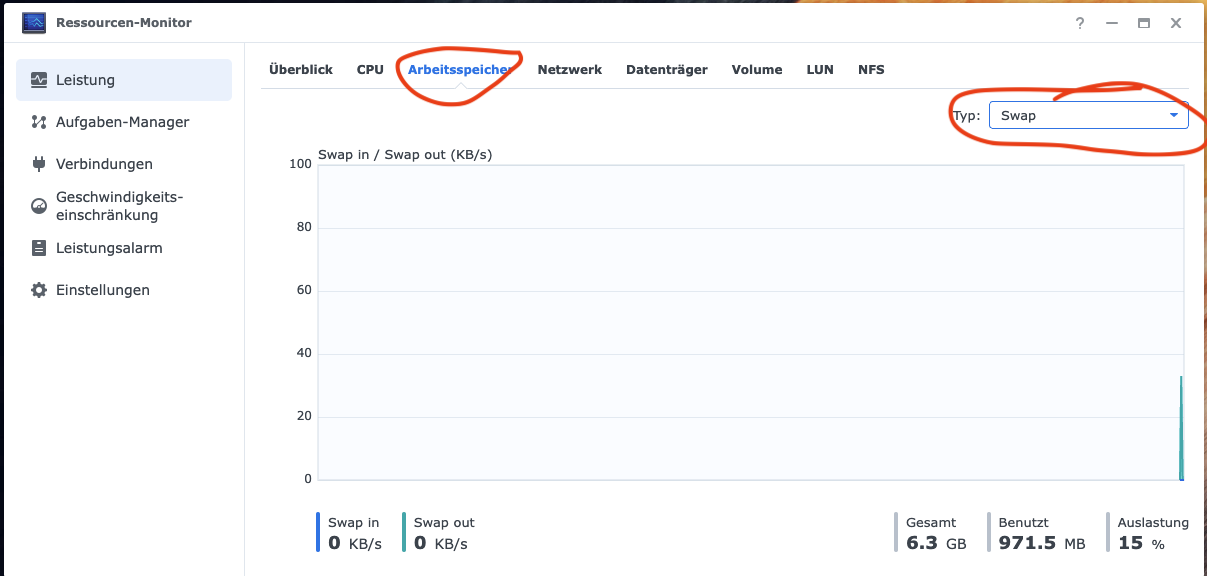Screen dimensions: 1207x576
Task: Close the Ressourcen-Monitor window
Action: coord(1176,23)
